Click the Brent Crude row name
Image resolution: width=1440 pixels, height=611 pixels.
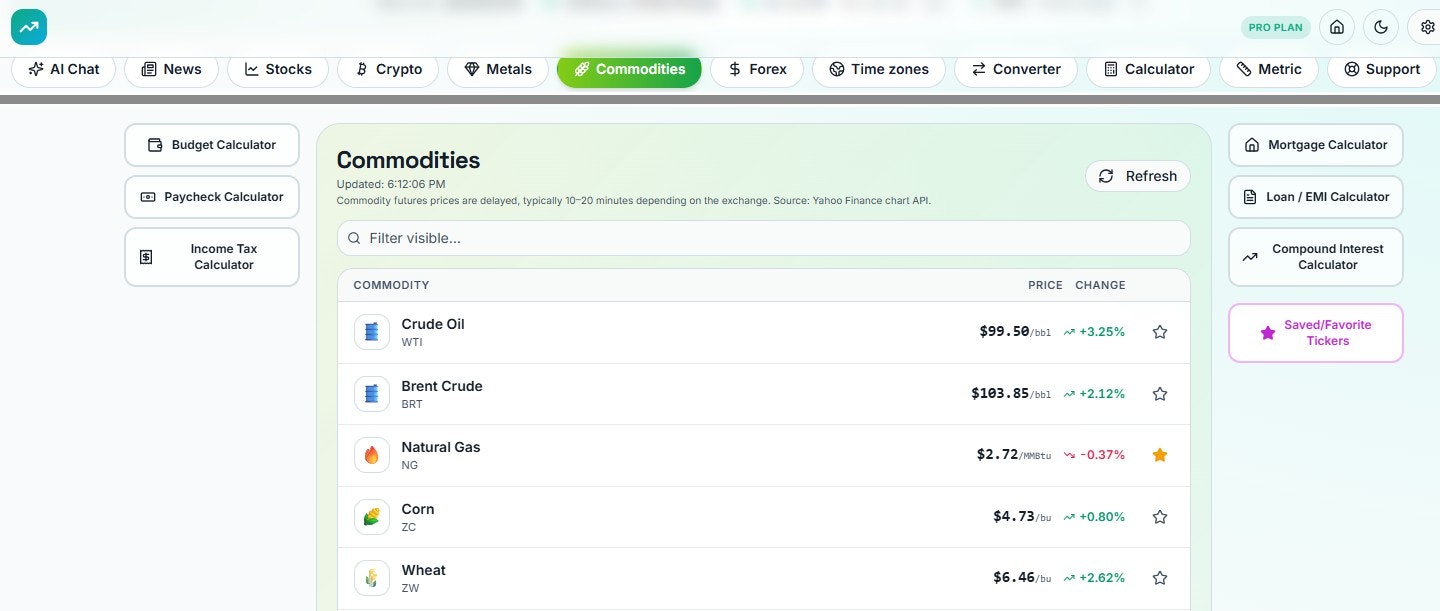click(442, 386)
